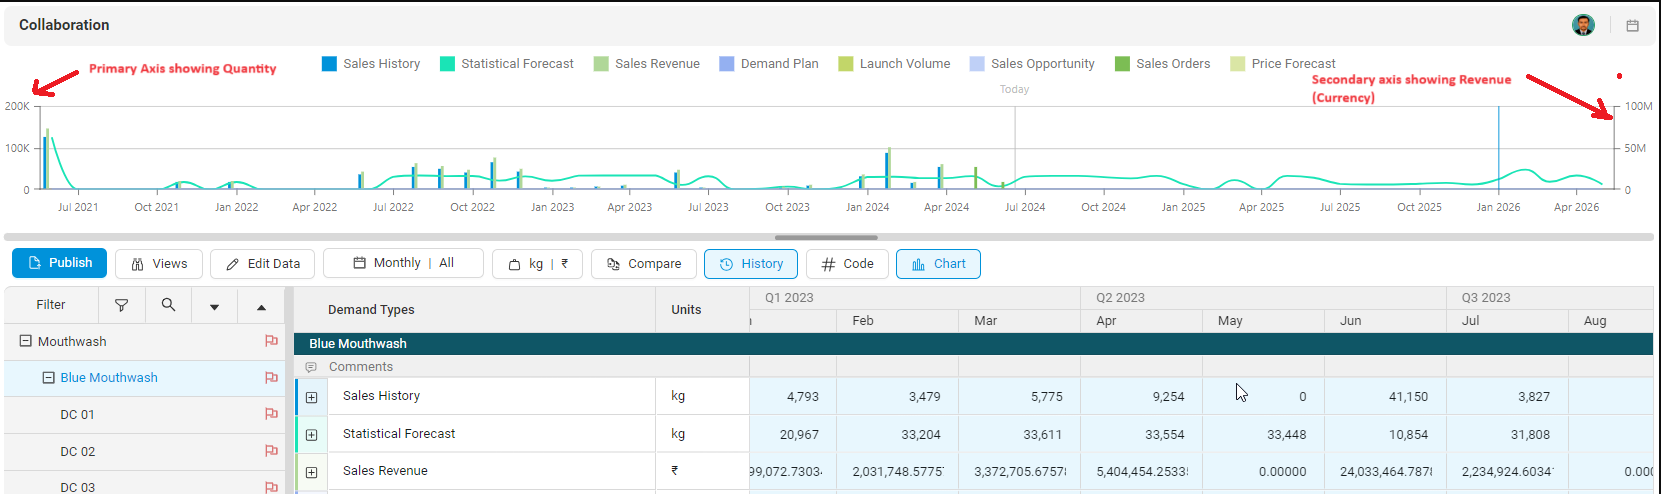Click Sales History May cell showing 0

pos(1263,397)
